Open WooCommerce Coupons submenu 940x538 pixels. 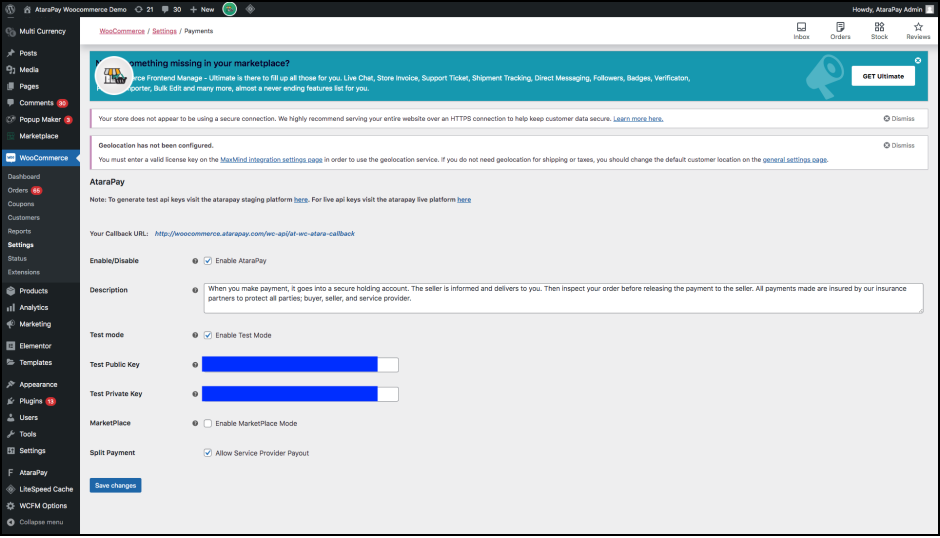tap(21, 204)
